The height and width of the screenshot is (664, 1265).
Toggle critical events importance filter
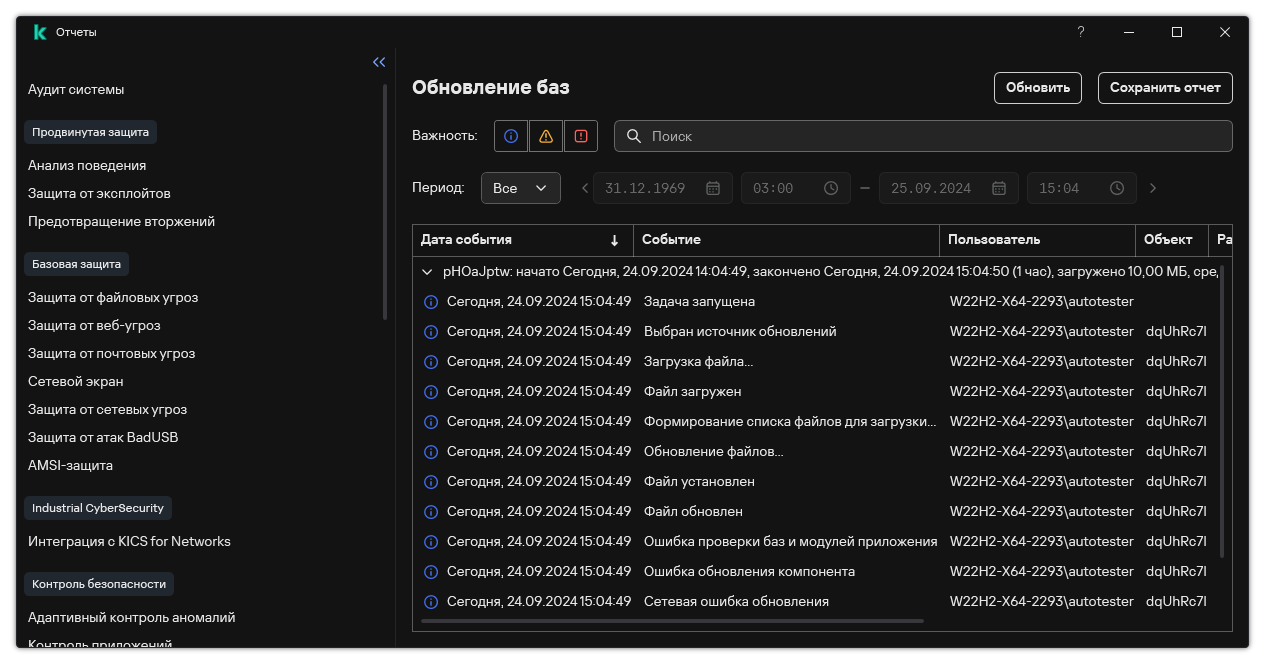point(581,136)
